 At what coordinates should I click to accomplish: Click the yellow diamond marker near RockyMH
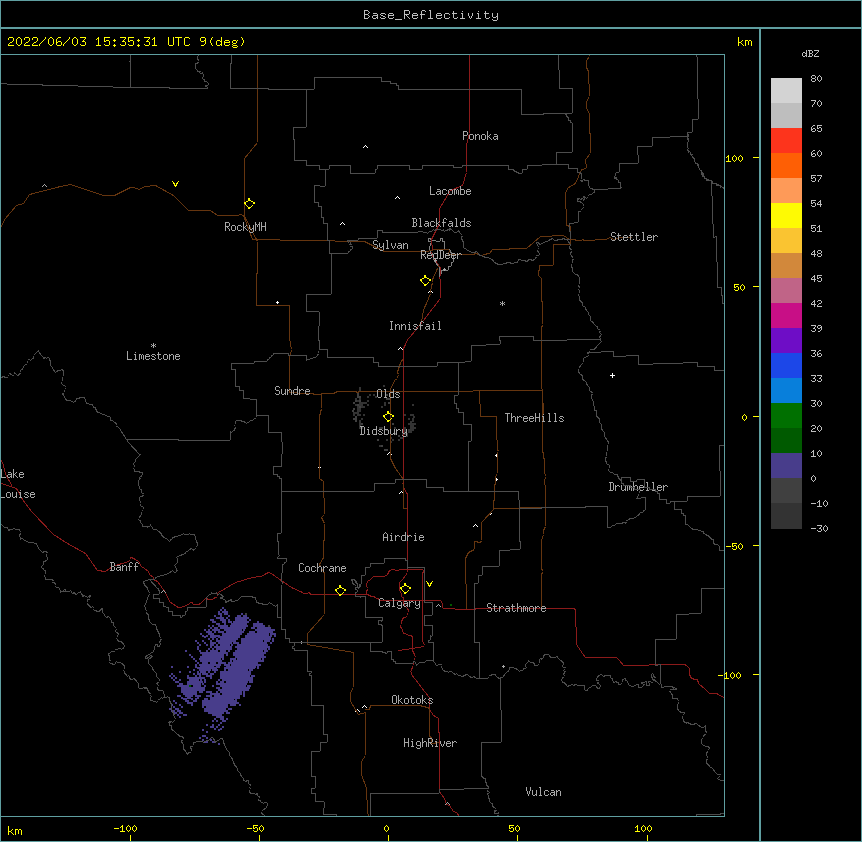(249, 204)
